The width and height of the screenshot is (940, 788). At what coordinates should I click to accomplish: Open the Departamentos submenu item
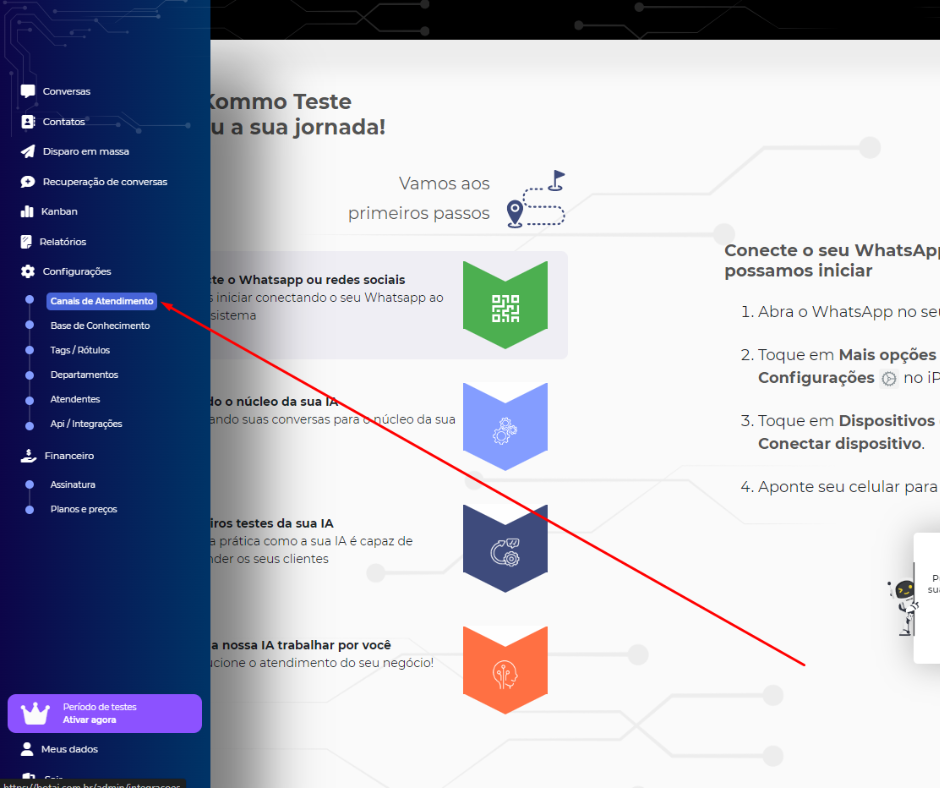(x=85, y=375)
